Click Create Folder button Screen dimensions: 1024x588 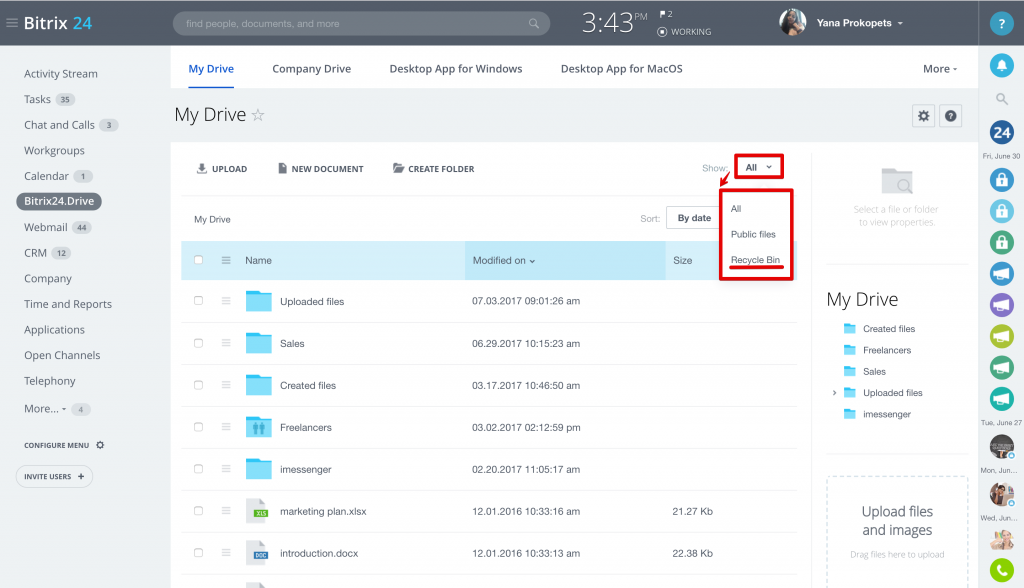434,169
